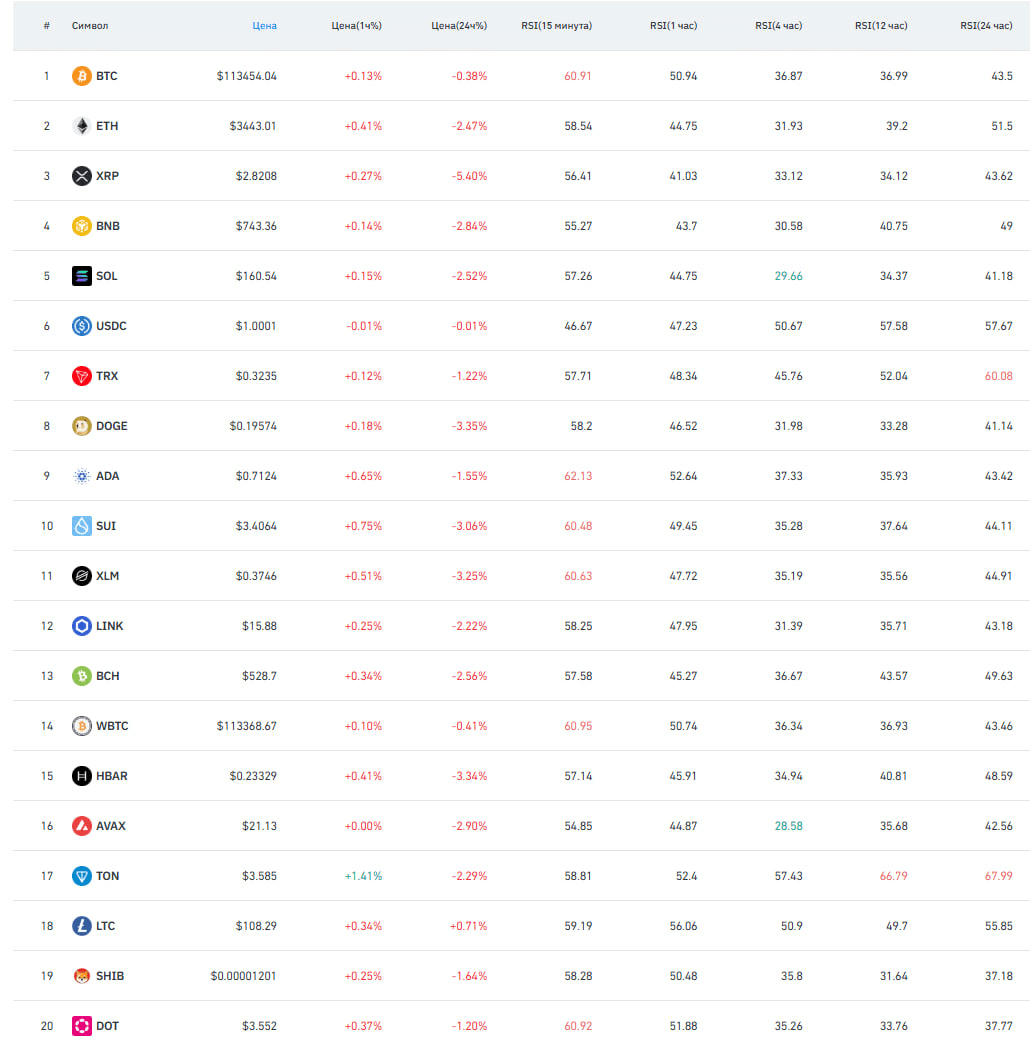Click the Dogecoin DOGE icon
This screenshot has width=1030, height=1049.
pyautogui.click(x=82, y=425)
